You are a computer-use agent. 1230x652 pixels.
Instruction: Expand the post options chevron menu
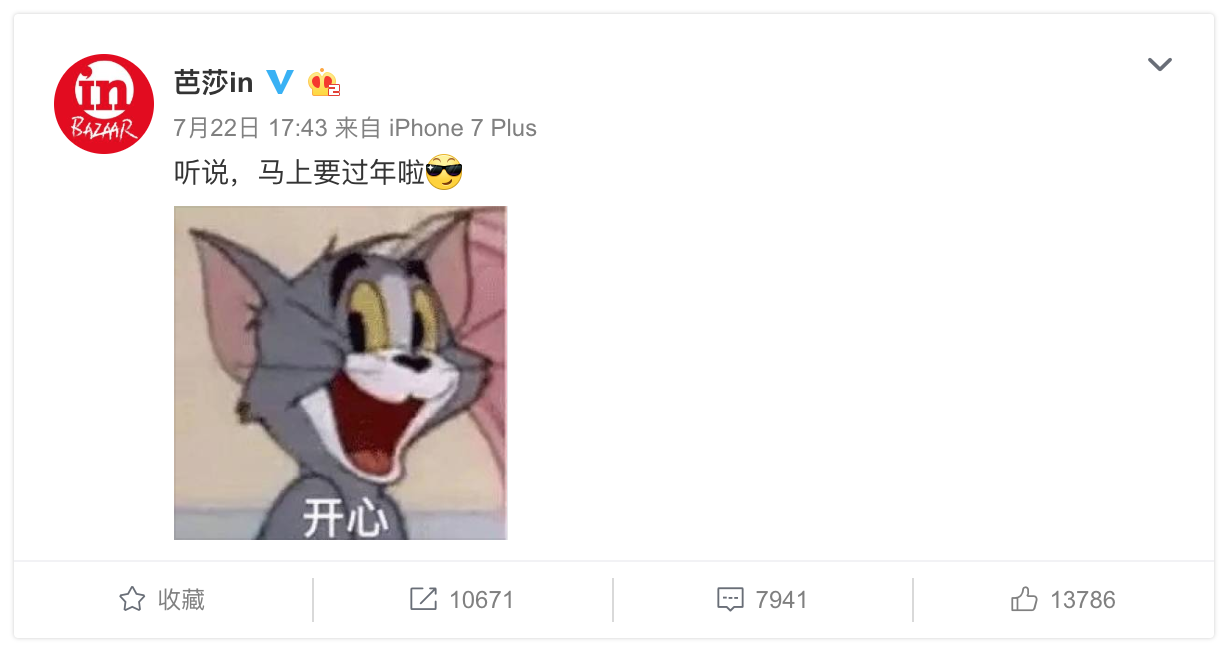(x=1159, y=65)
